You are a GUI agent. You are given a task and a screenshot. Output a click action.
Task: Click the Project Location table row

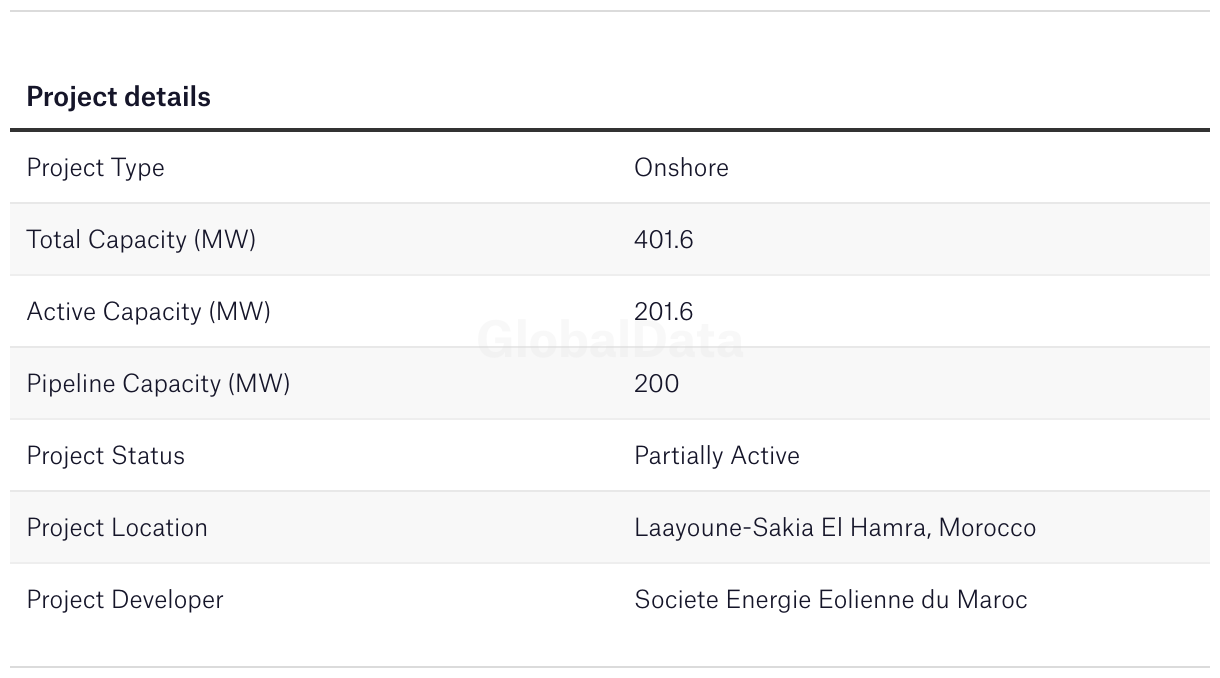tap(450, 527)
